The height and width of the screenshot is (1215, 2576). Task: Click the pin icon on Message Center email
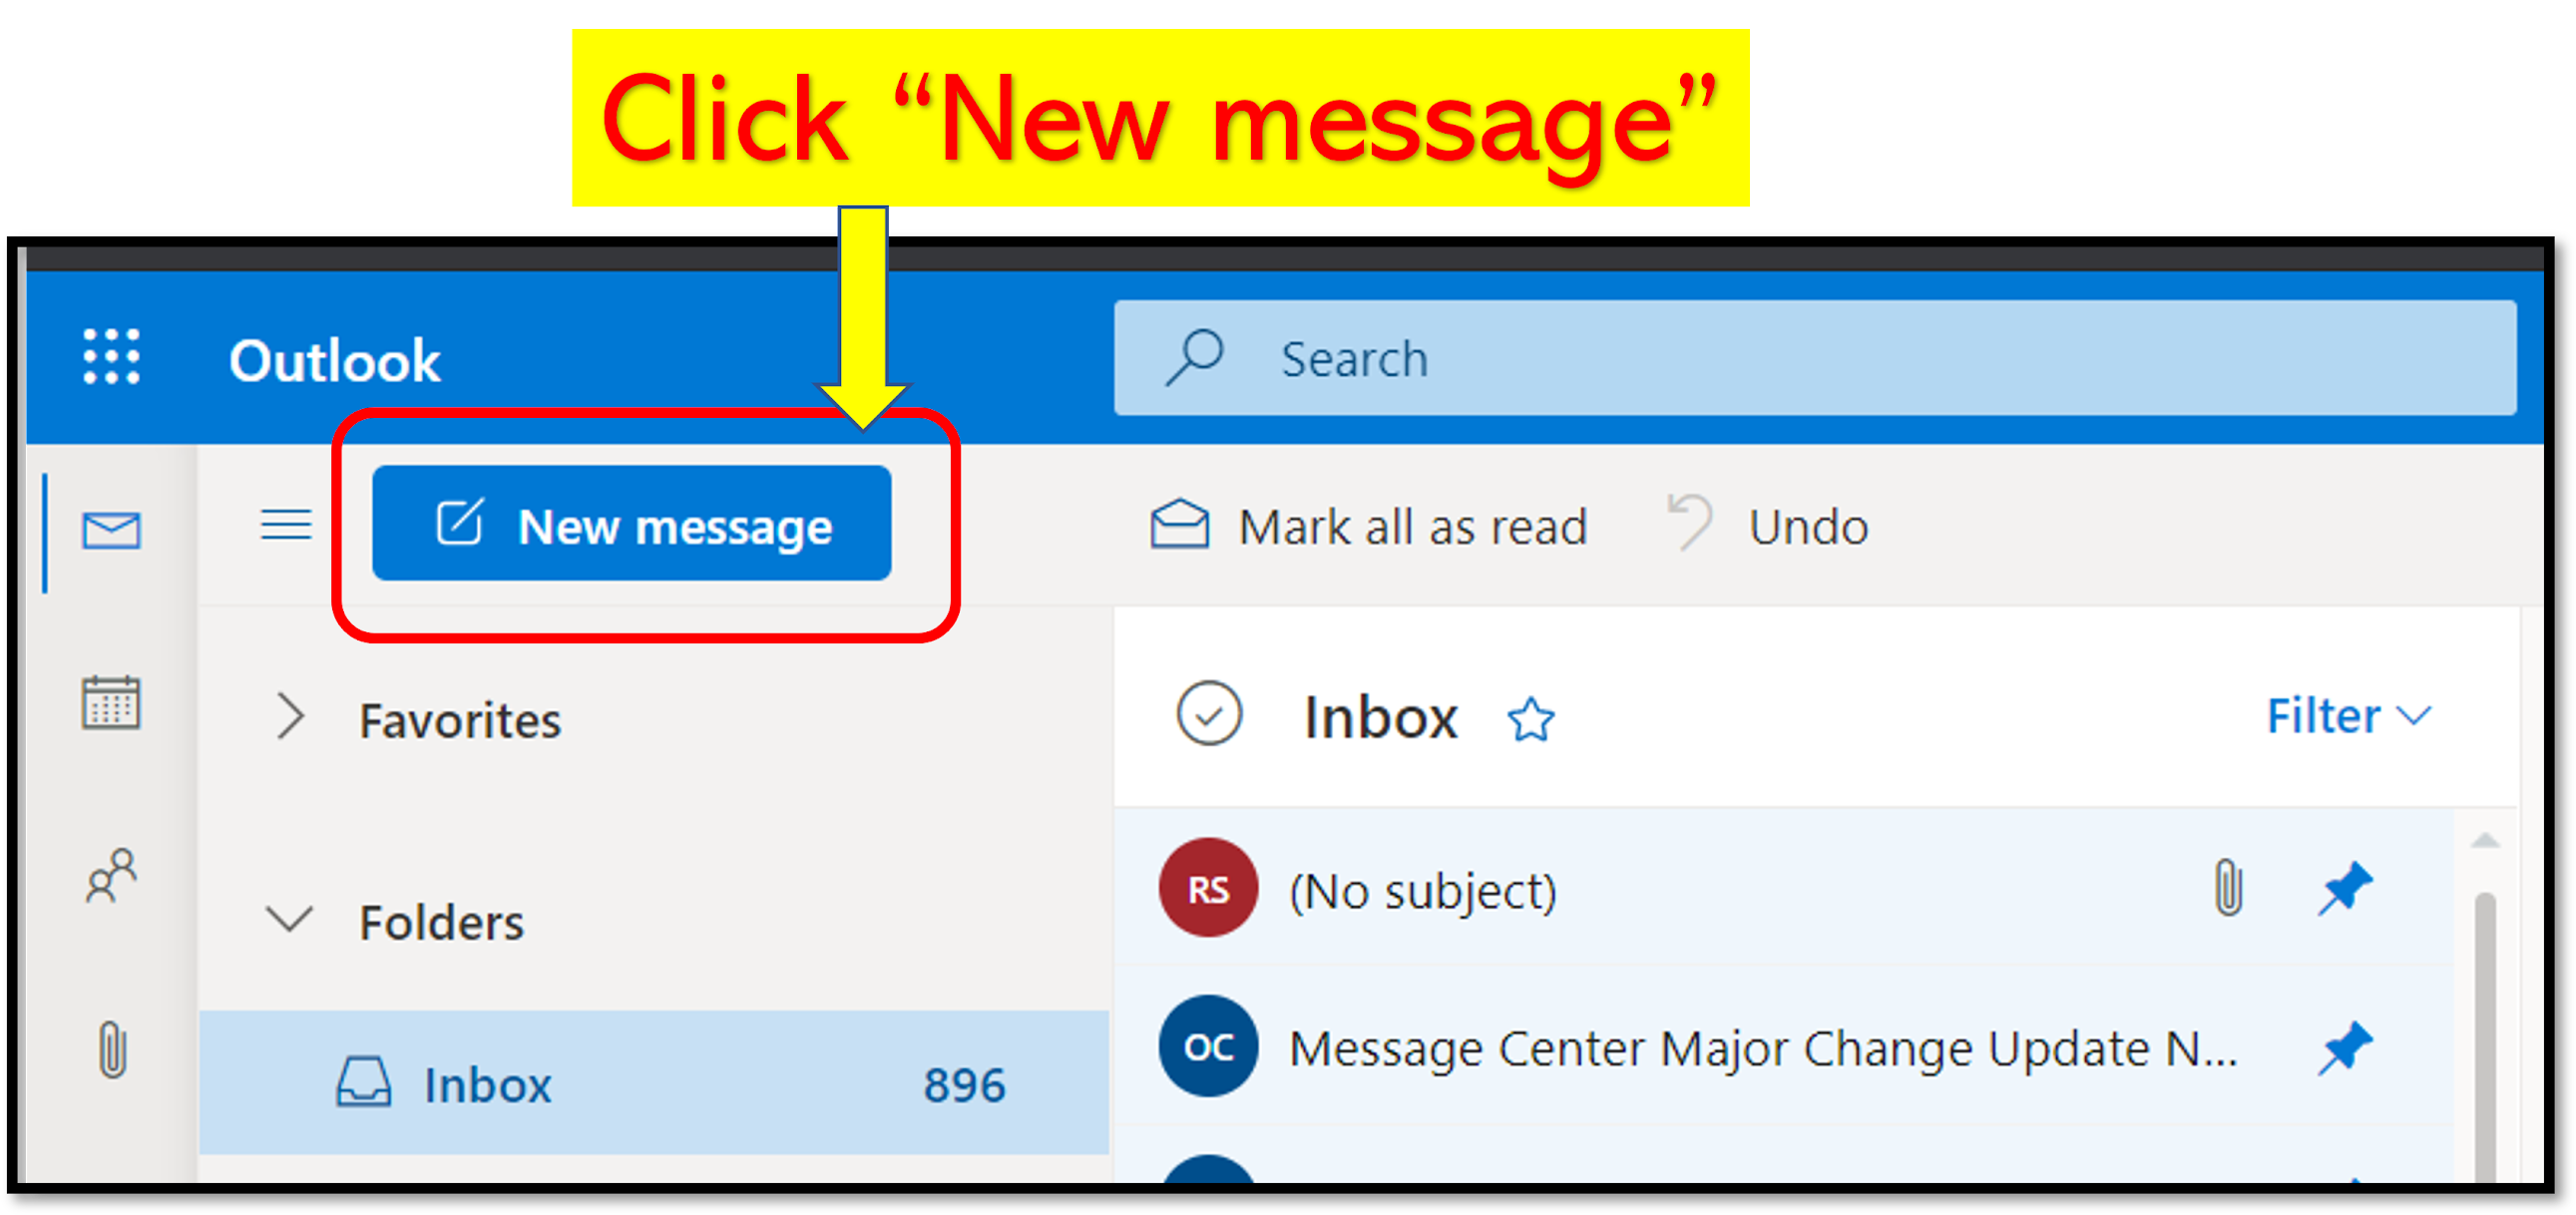(2345, 1047)
